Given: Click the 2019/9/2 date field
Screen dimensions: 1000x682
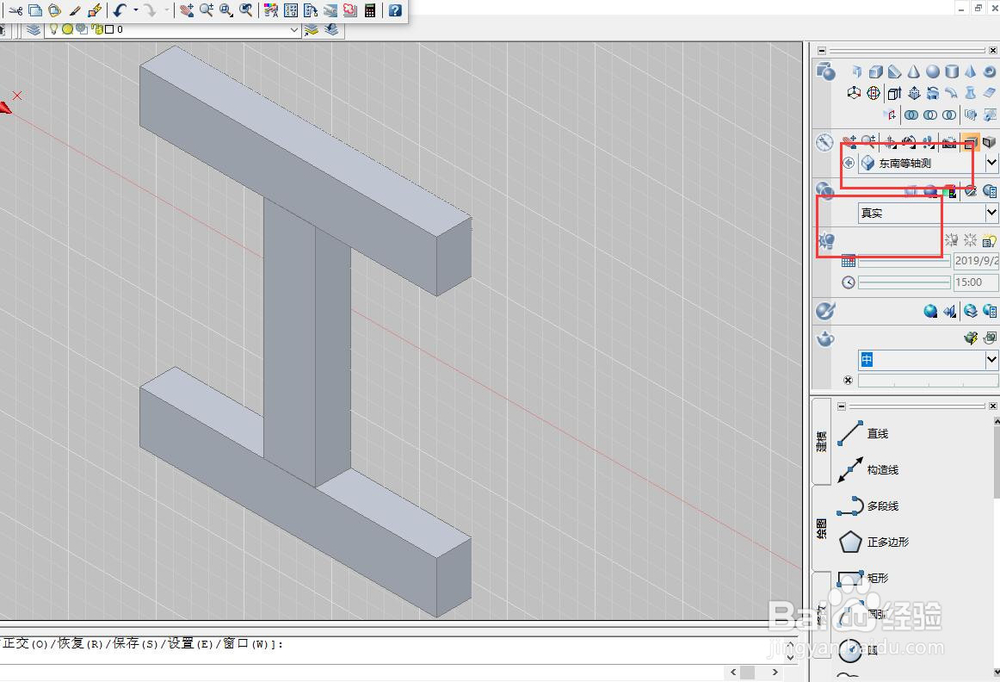Looking at the screenshot, I should (976, 261).
